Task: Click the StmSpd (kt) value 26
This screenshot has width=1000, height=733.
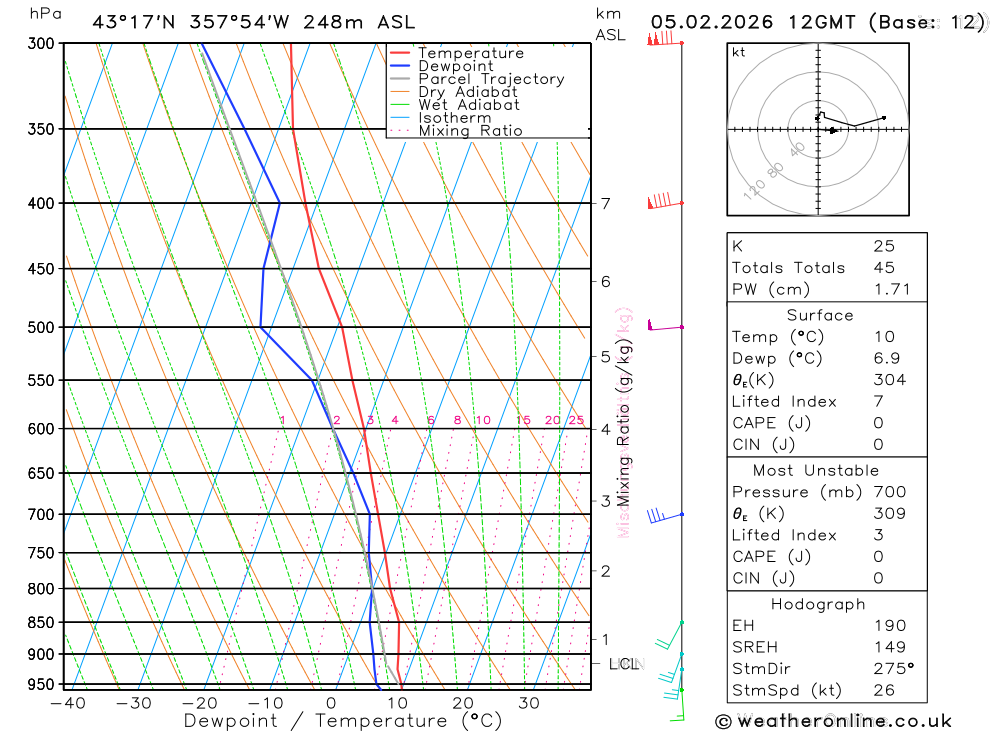Action: [884, 690]
